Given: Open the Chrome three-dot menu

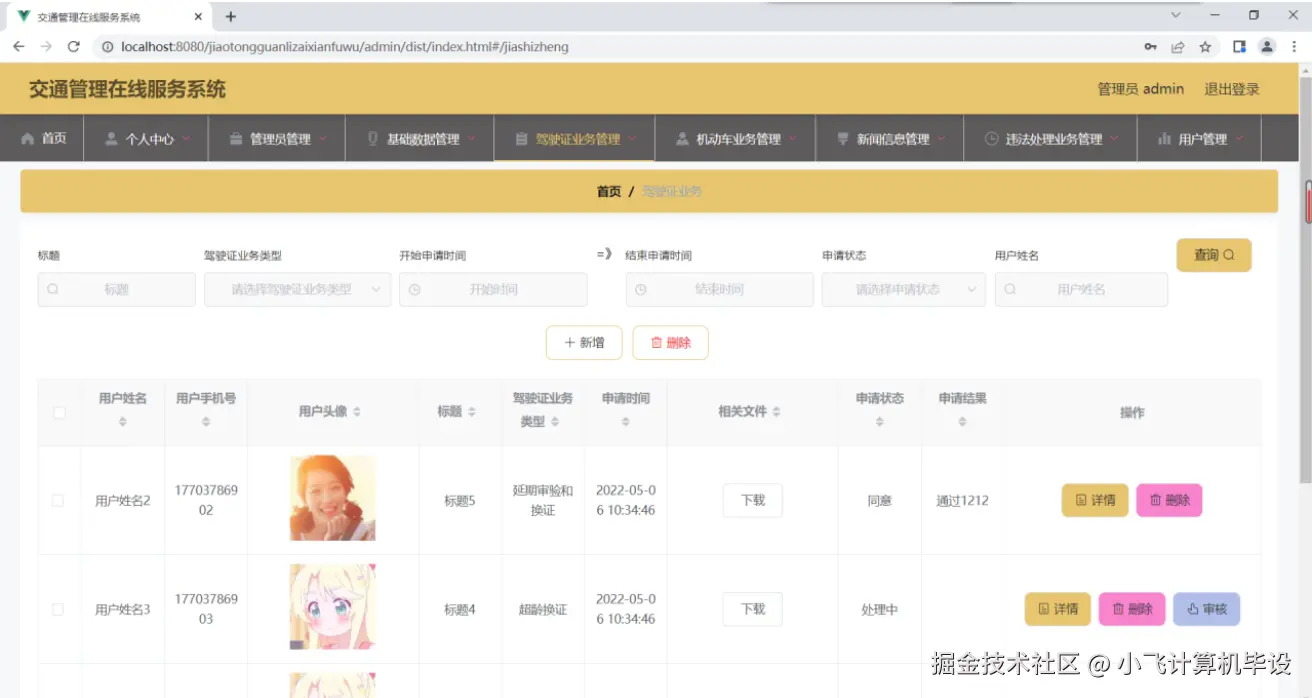Looking at the screenshot, I should [1293, 47].
